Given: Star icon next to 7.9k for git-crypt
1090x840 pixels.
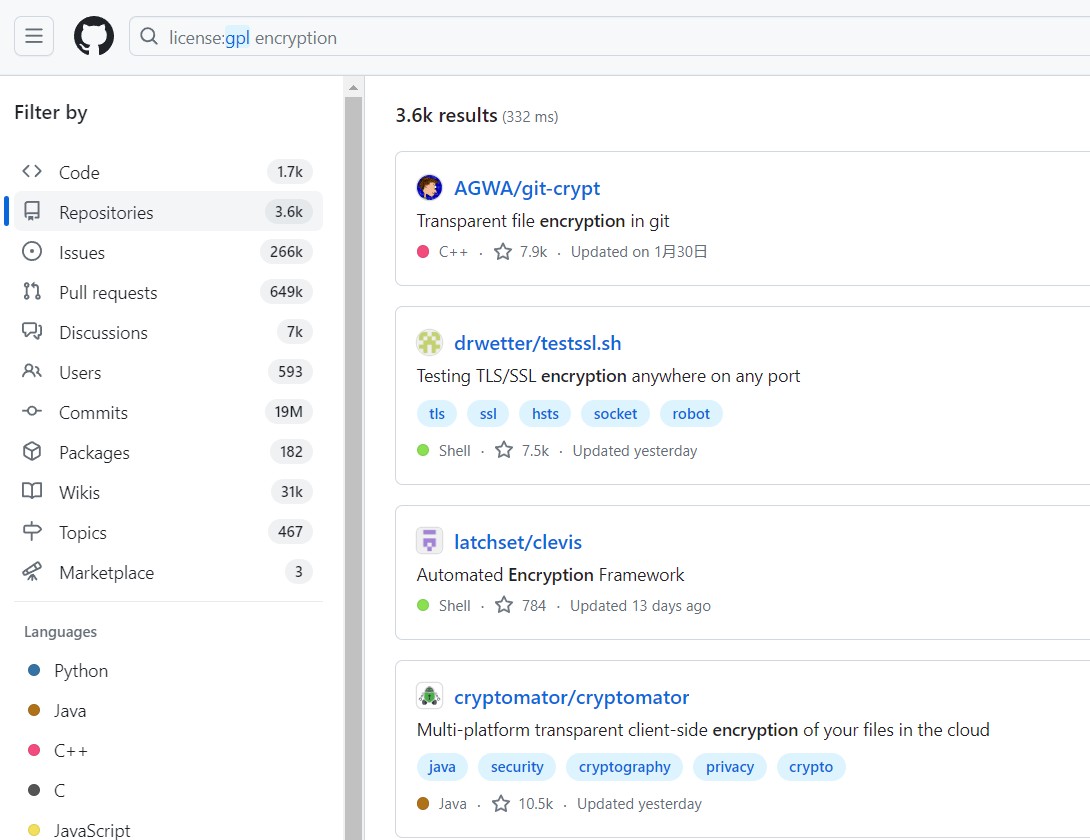Looking at the screenshot, I should click(x=503, y=252).
